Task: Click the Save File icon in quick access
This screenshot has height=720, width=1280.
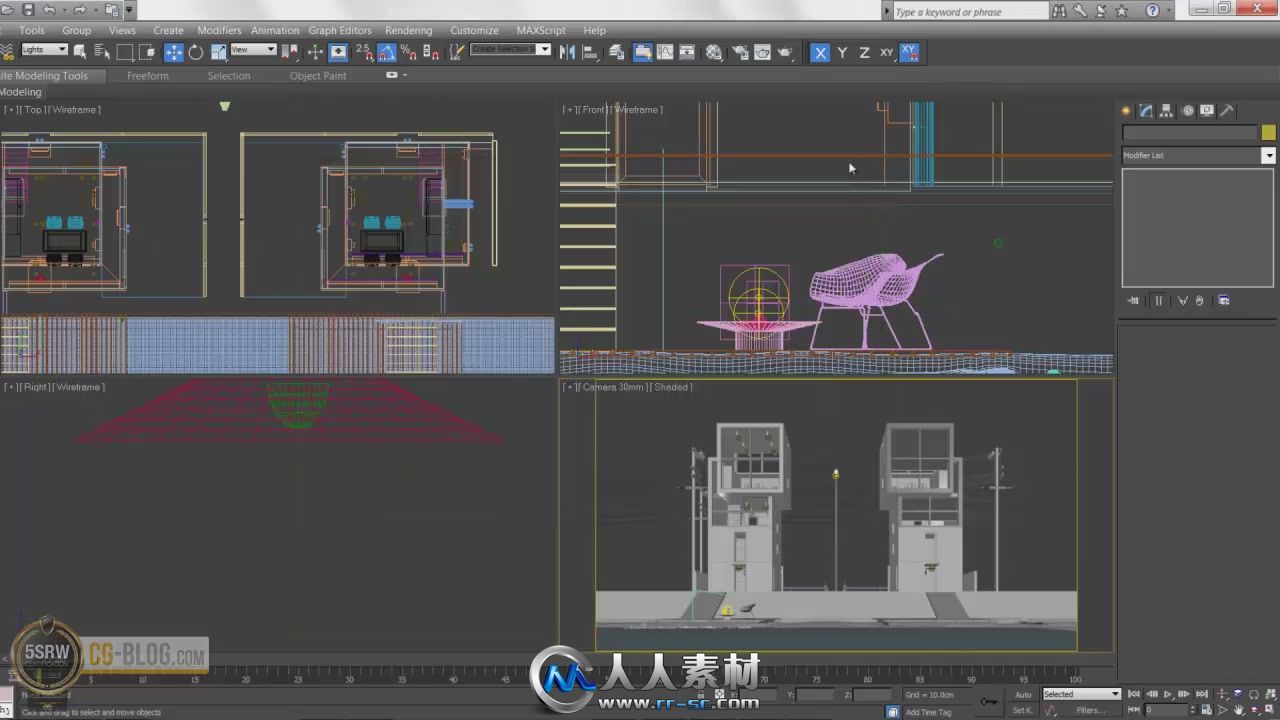Action: click(28, 10)
